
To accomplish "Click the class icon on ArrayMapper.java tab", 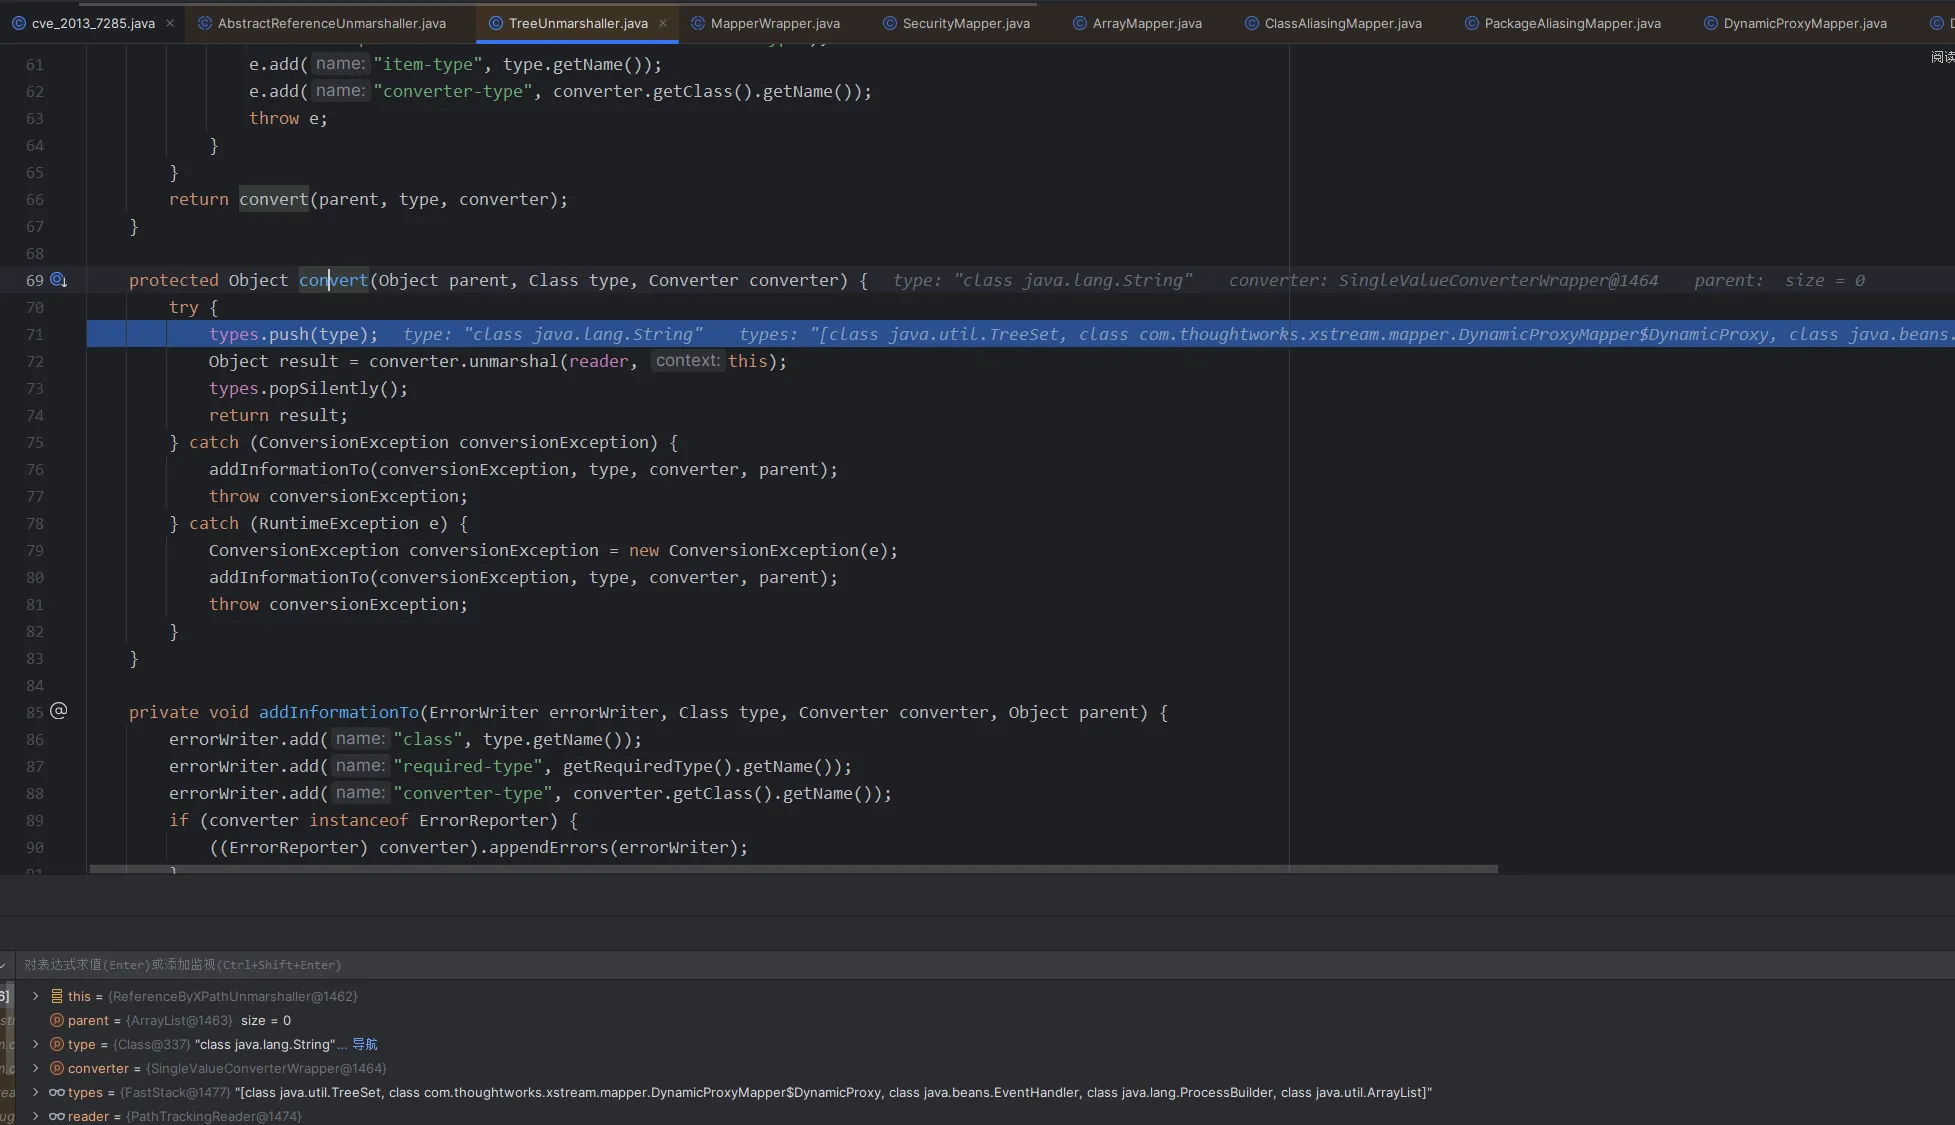I will click(x=1080, y=23).
